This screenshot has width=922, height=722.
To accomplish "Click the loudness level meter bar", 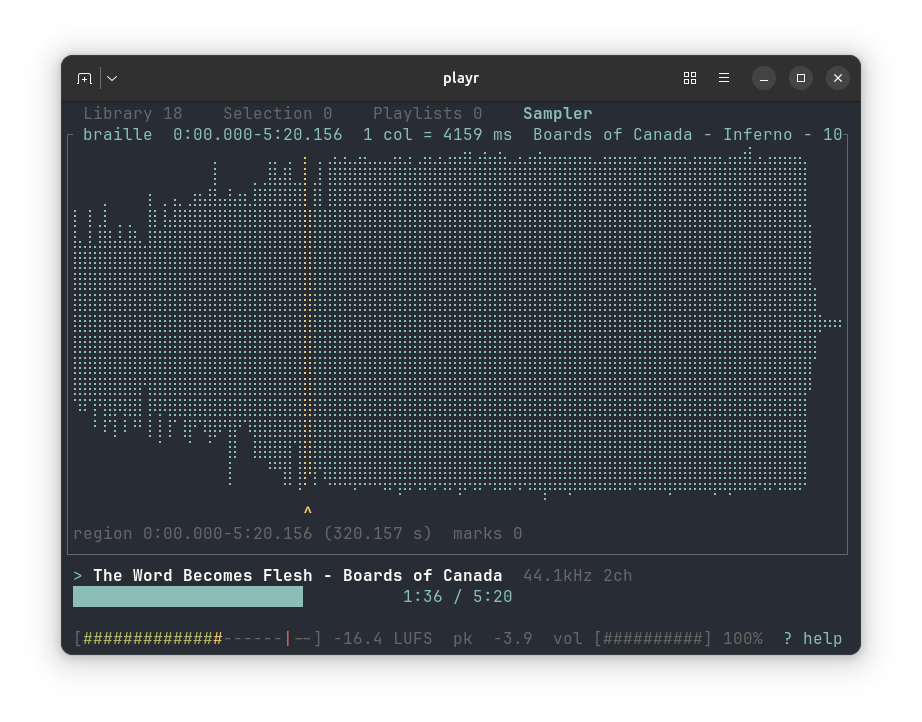I will click(198, 639).
